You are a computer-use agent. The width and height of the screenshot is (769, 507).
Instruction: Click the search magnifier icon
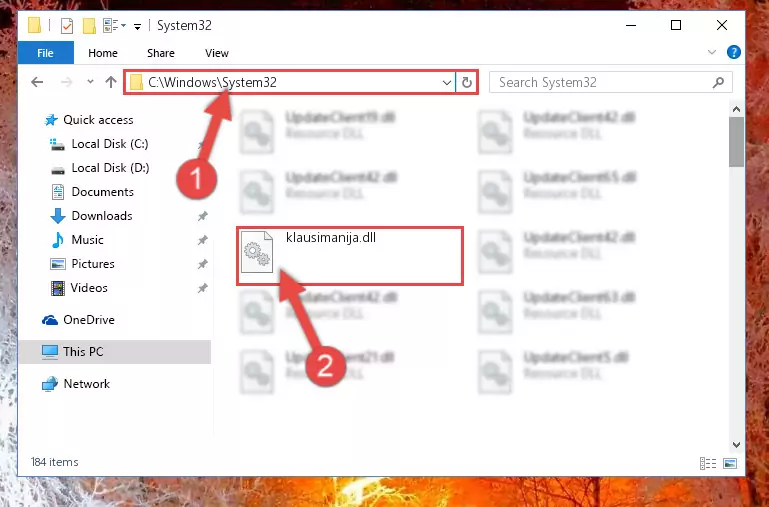(x=718, y=82)
